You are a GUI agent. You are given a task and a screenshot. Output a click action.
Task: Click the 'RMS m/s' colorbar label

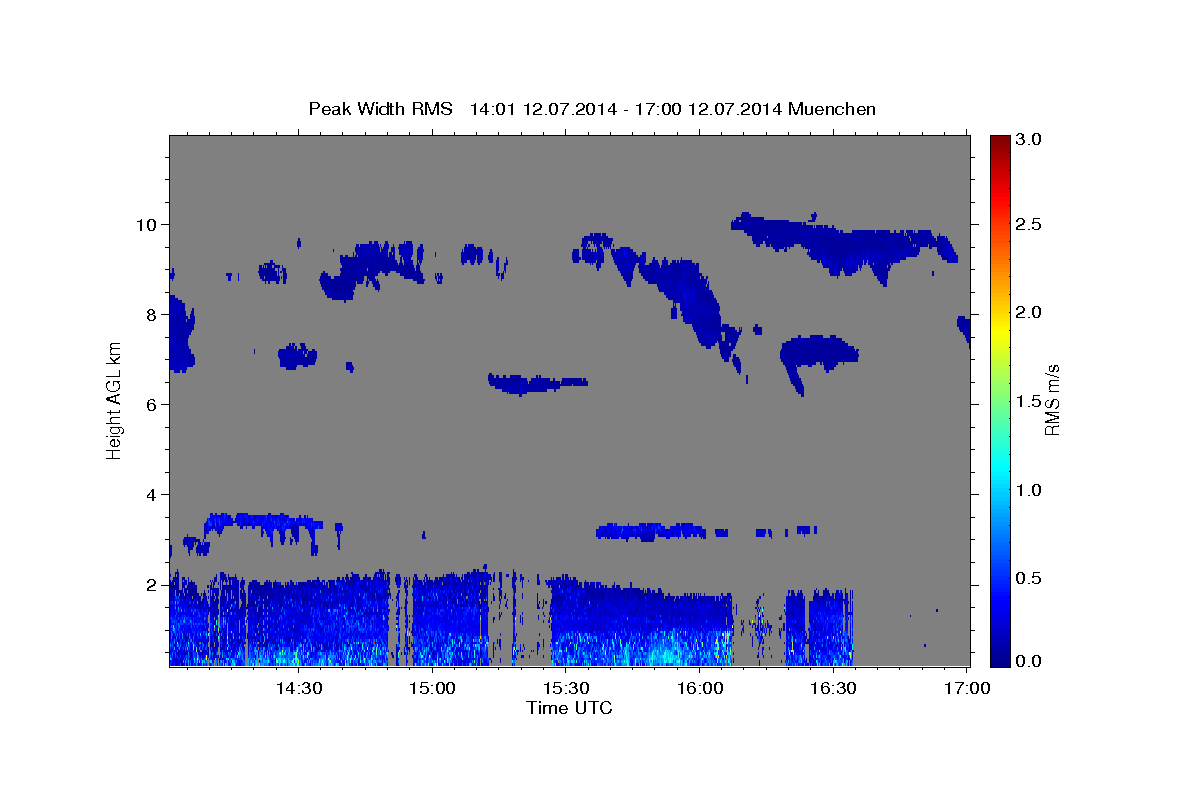[x=1051, y=400]
